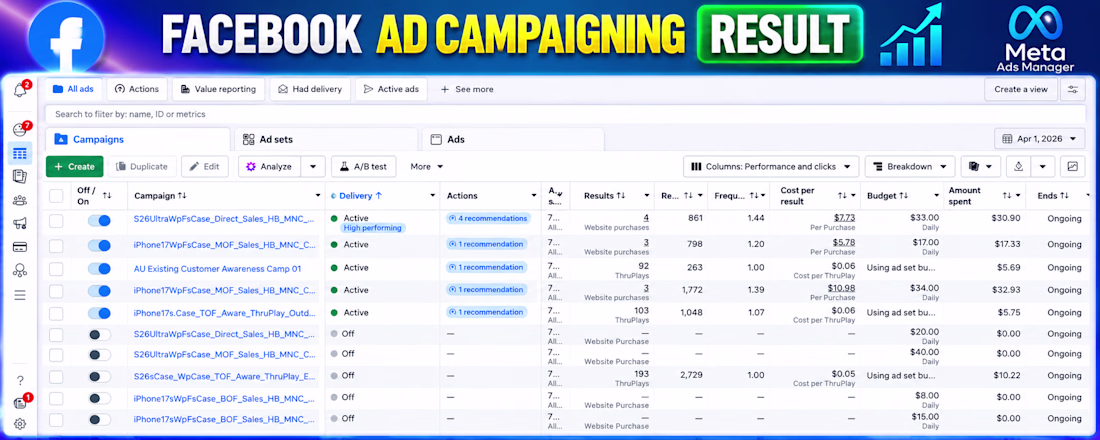Select the Campaigns table icon in sidebar
Screen dimensions: 1100x440
[20, 153]
